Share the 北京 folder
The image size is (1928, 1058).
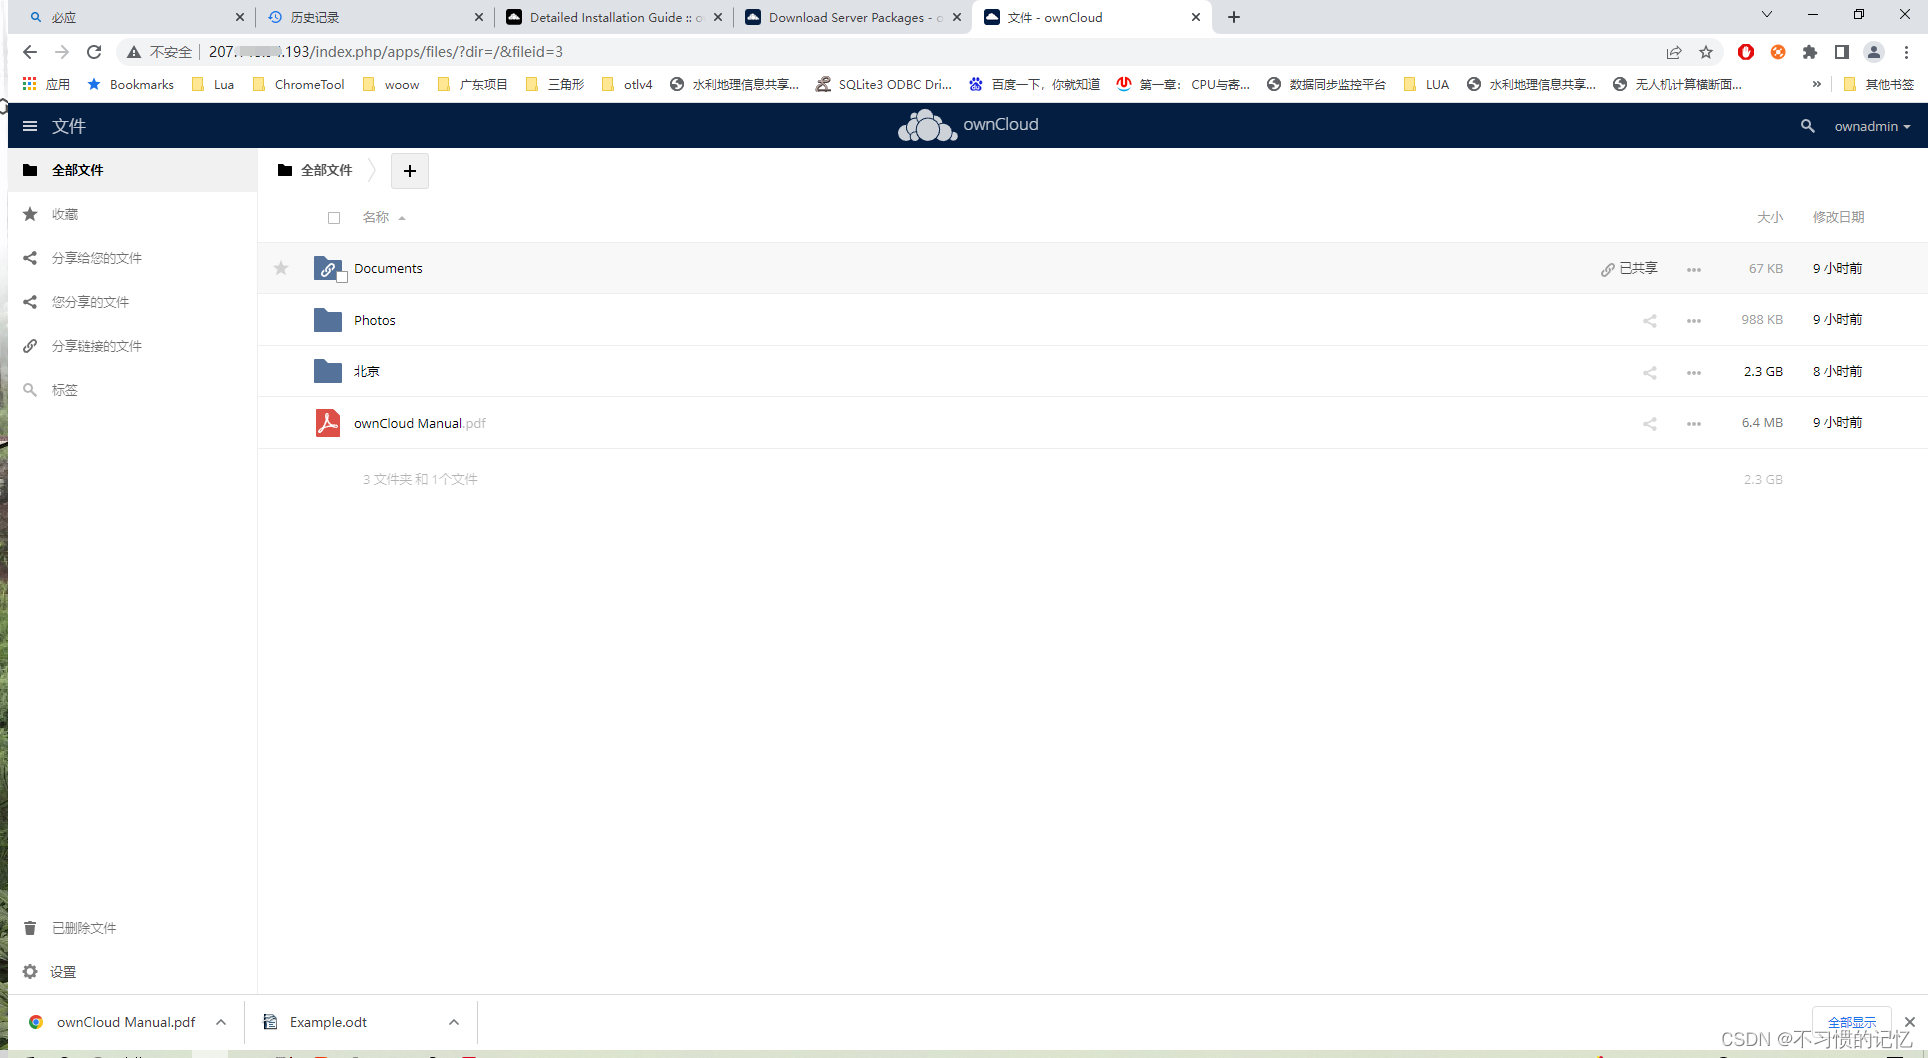1650,372
